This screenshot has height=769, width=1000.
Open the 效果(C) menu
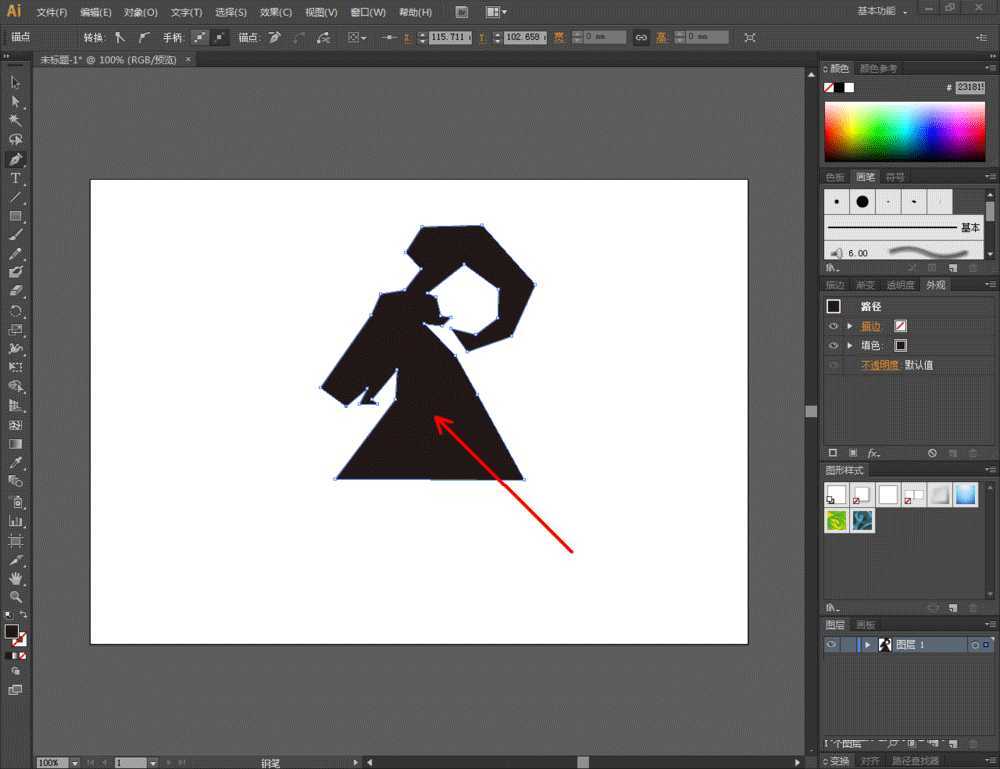click(x=275, y=12)
